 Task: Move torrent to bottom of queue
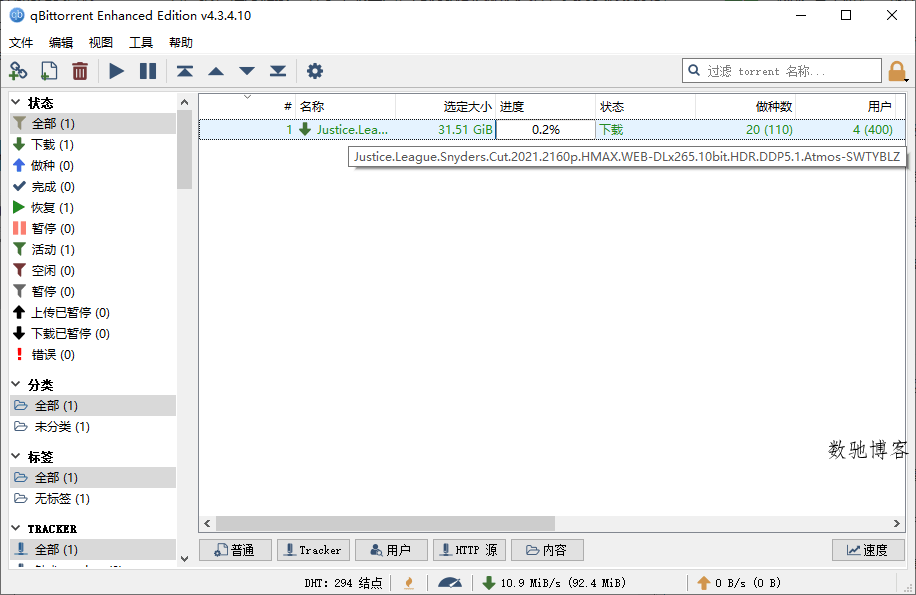point(278,71)
